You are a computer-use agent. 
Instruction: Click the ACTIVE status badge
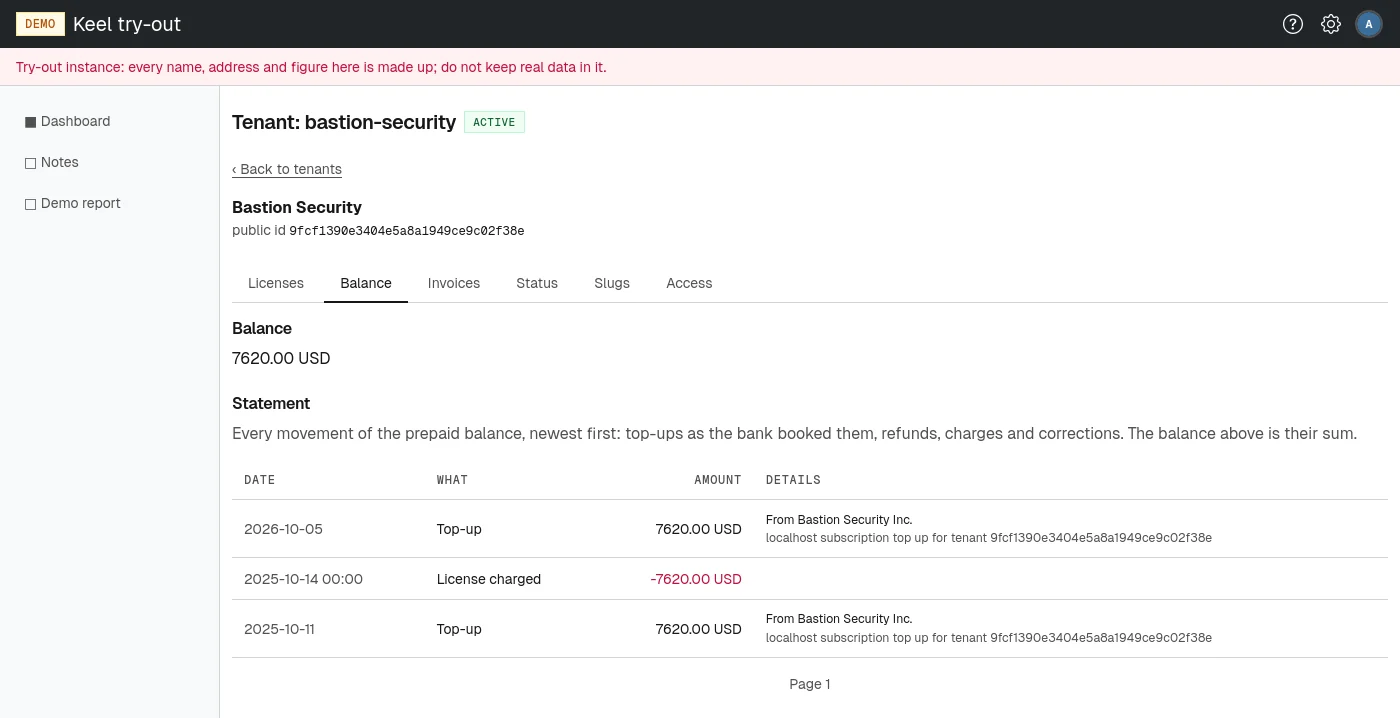tap(494, 122)
